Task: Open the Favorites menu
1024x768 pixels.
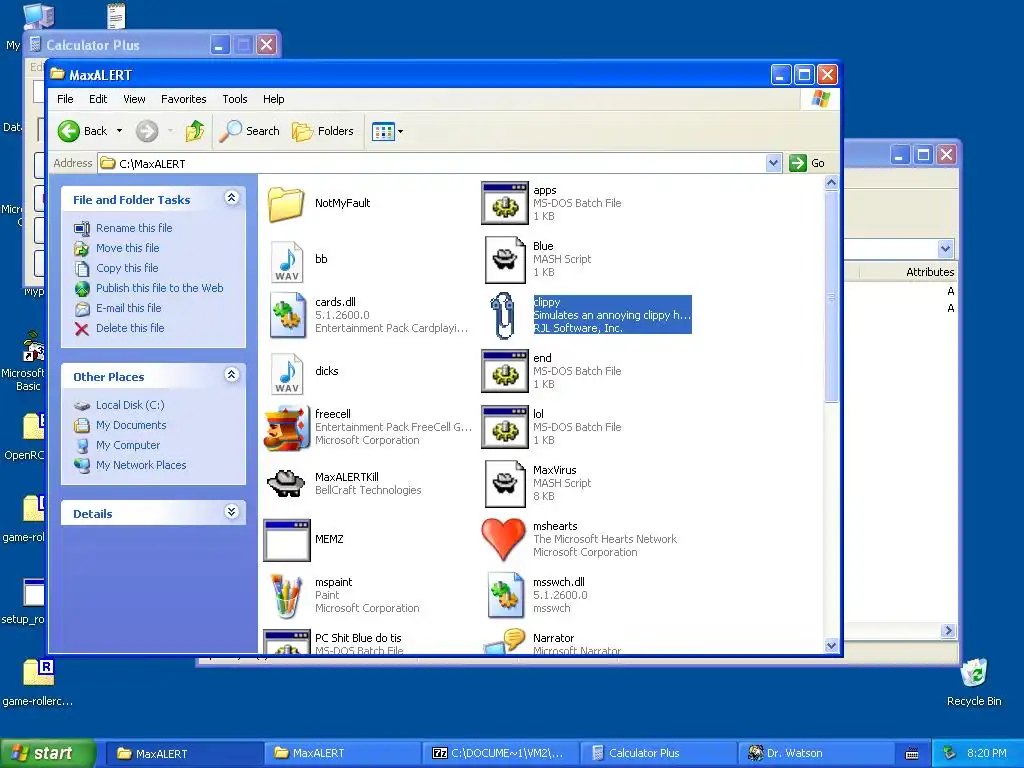Action: point(184,99)
